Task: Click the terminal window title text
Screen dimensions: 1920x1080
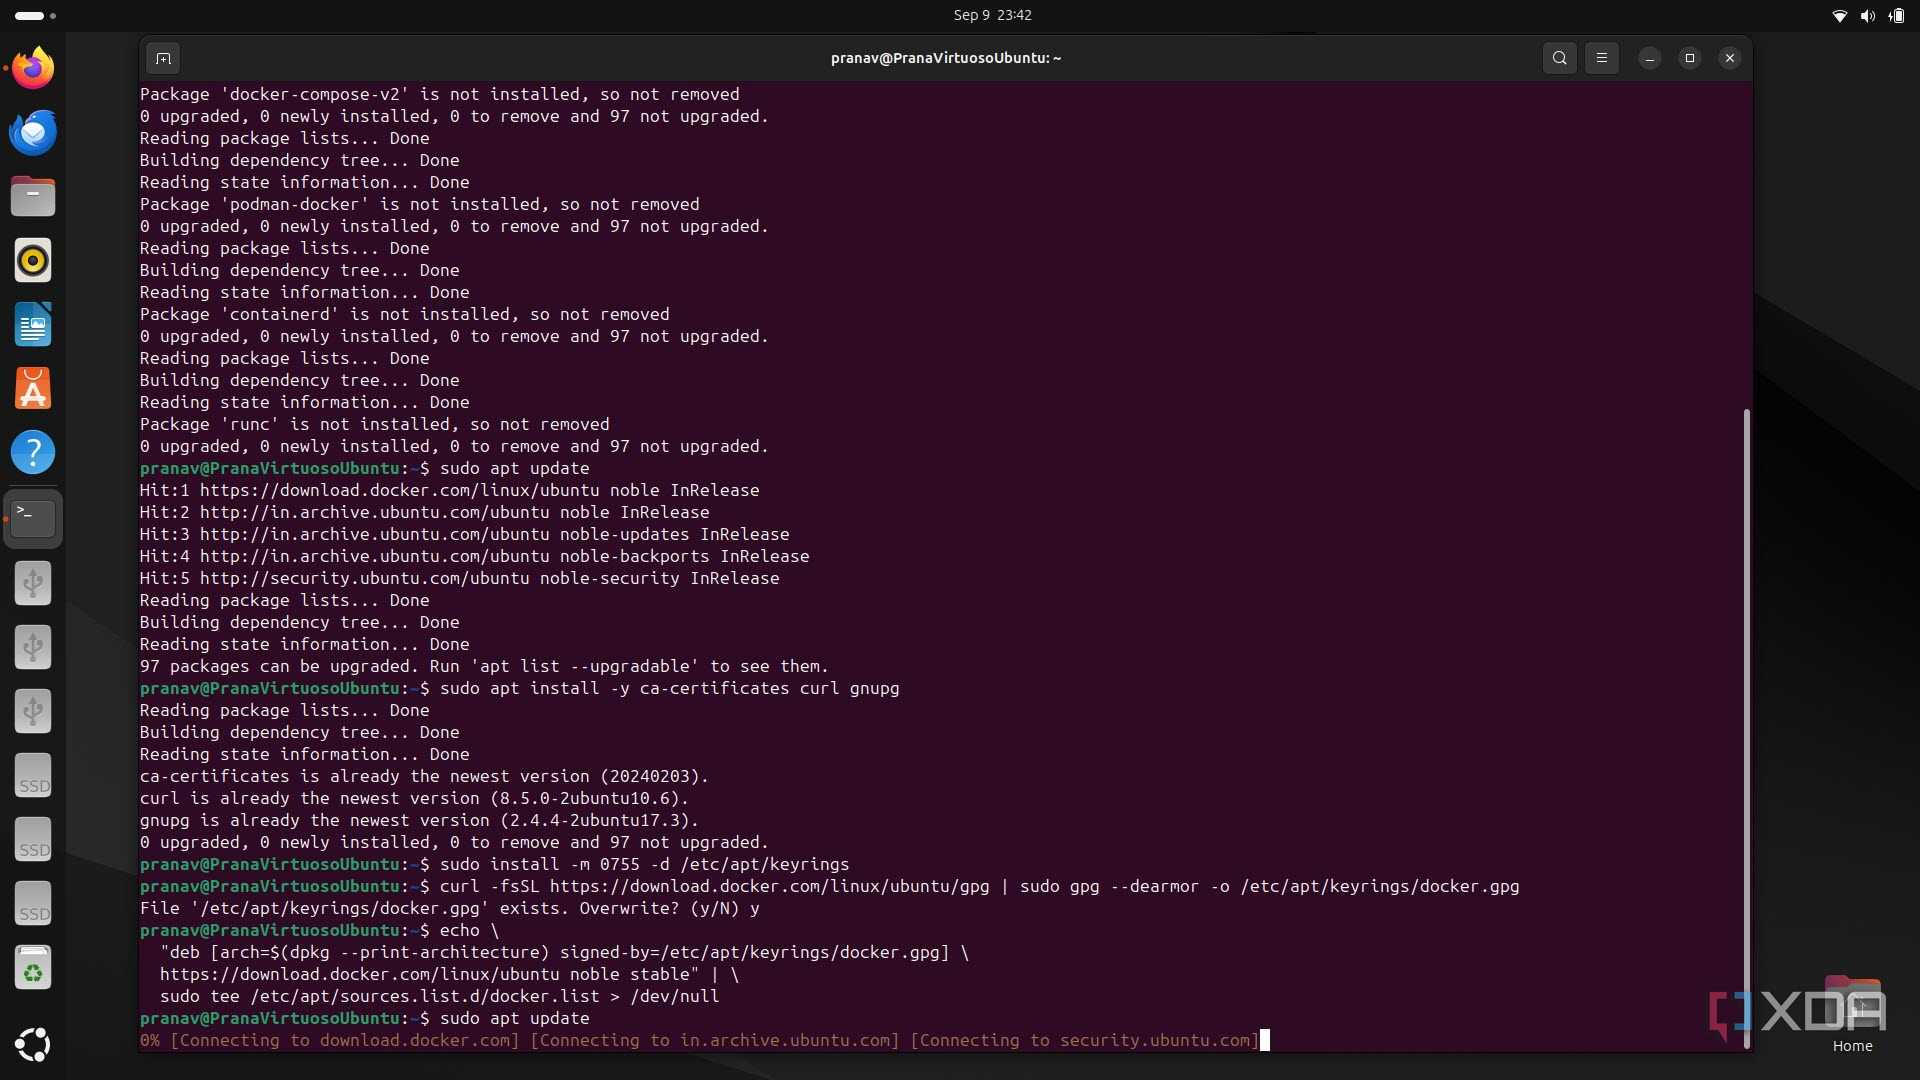Action: 946,58
